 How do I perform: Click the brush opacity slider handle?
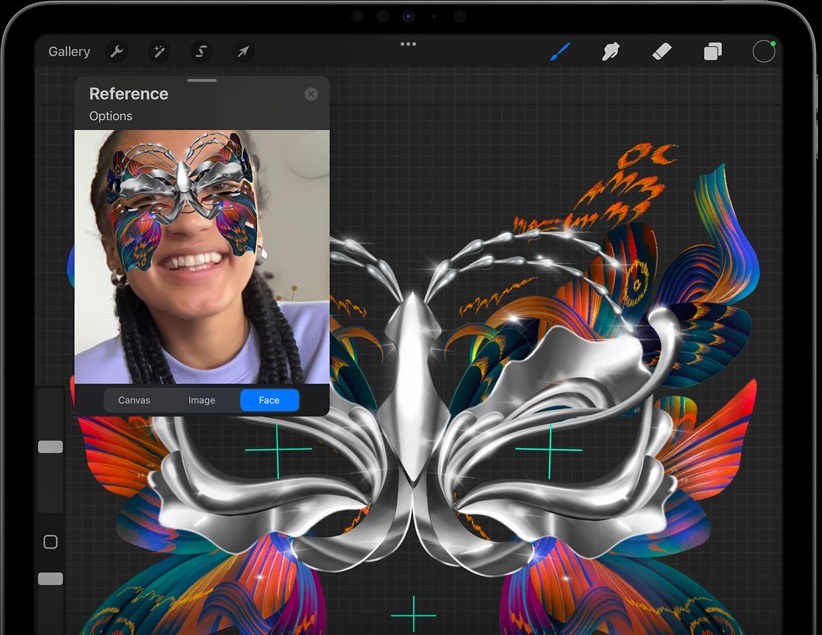pos(50,579)
